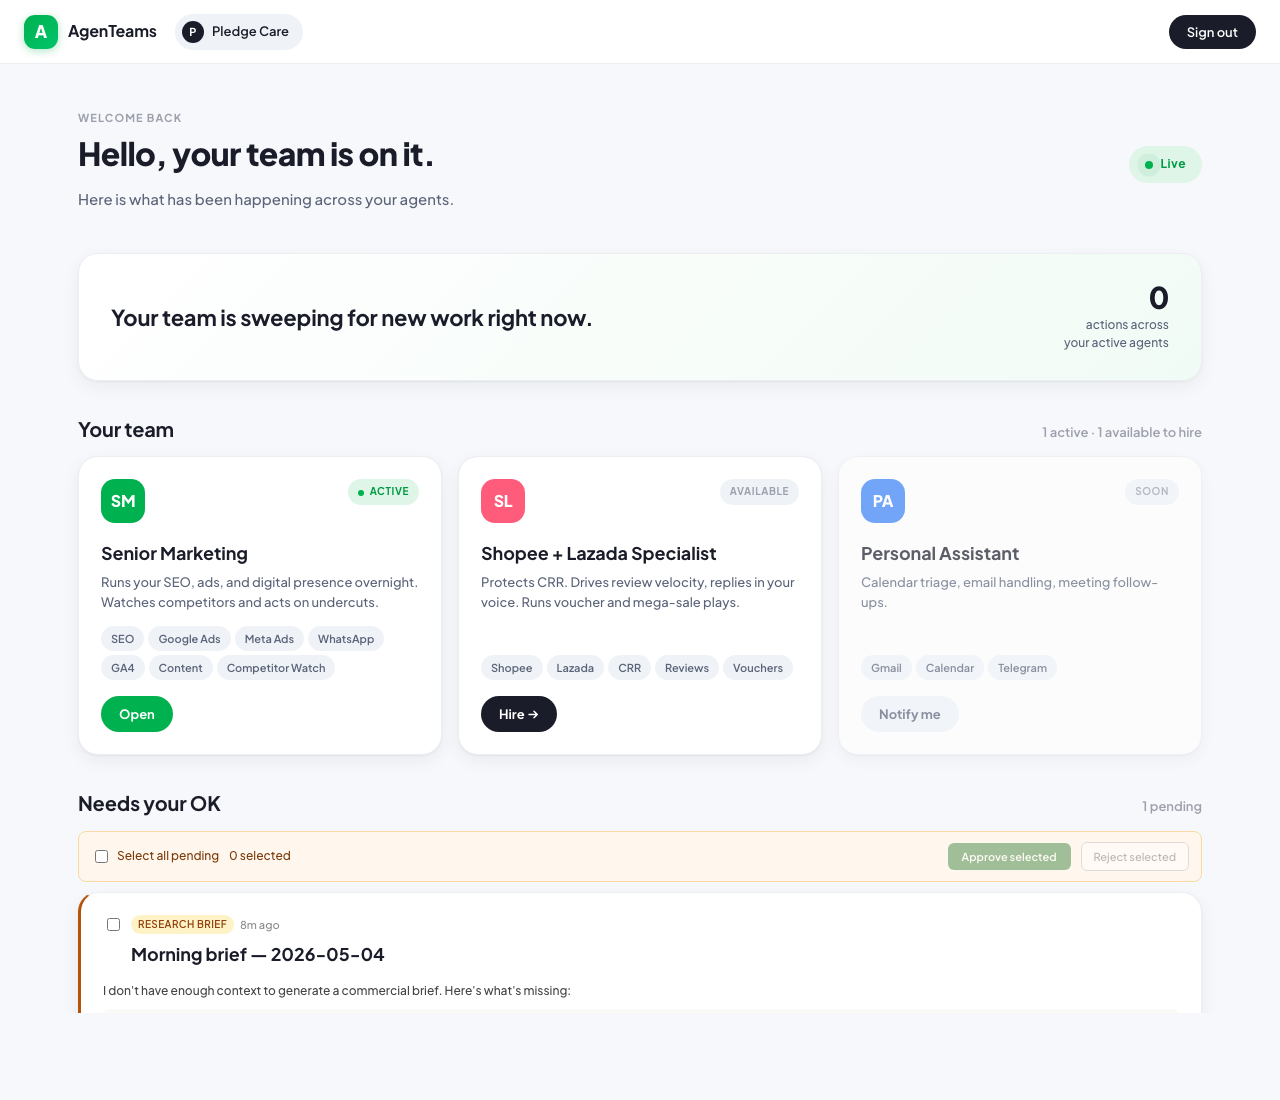Click the ACTIVE status badge
This screenshot has height=1100, width=1280.
point(383,492)
